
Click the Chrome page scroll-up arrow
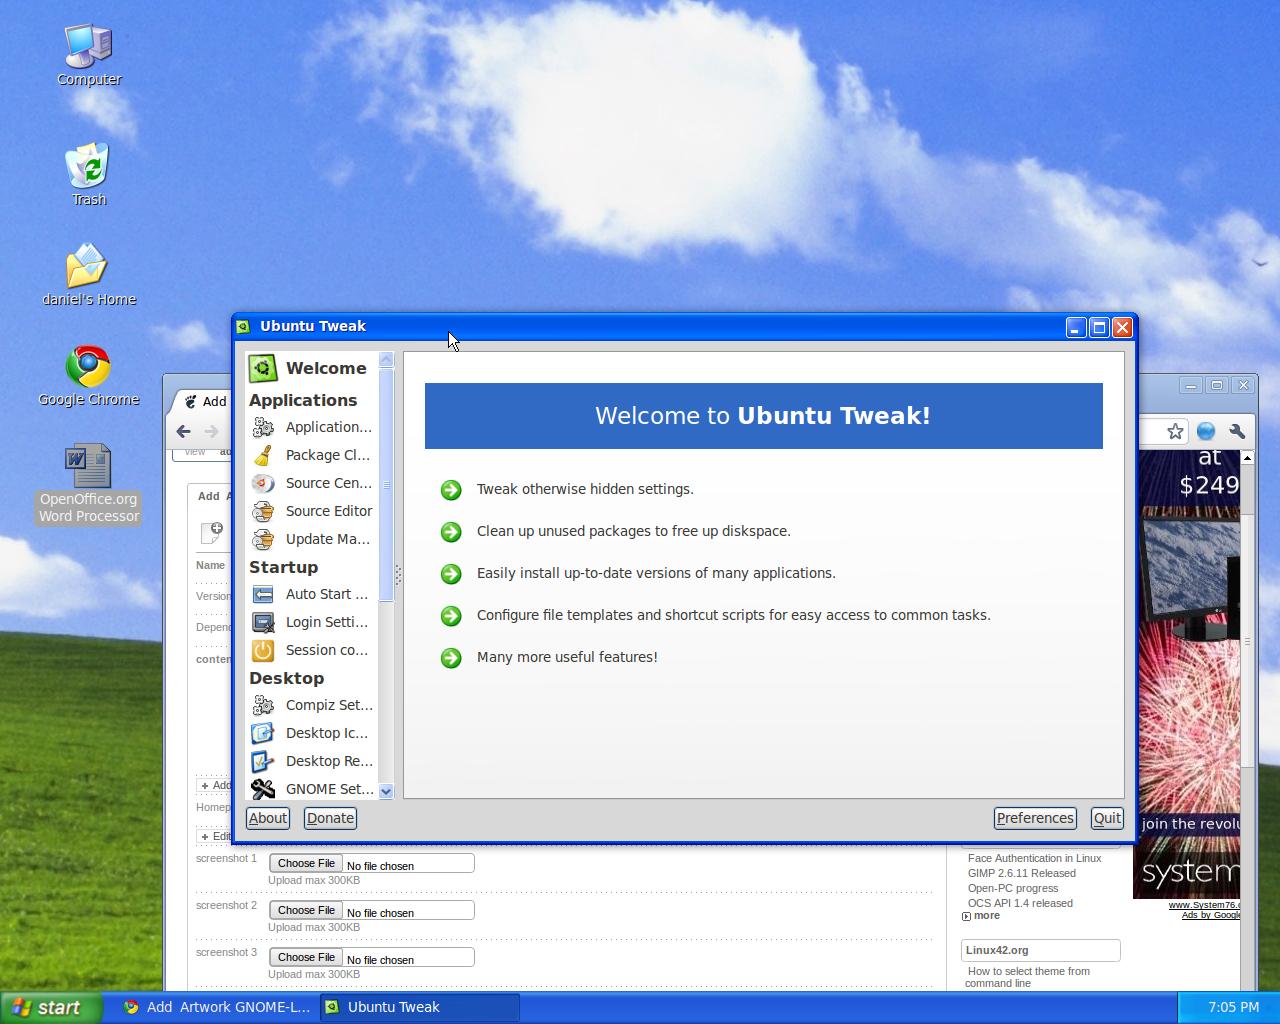[x=1247, y=457]
